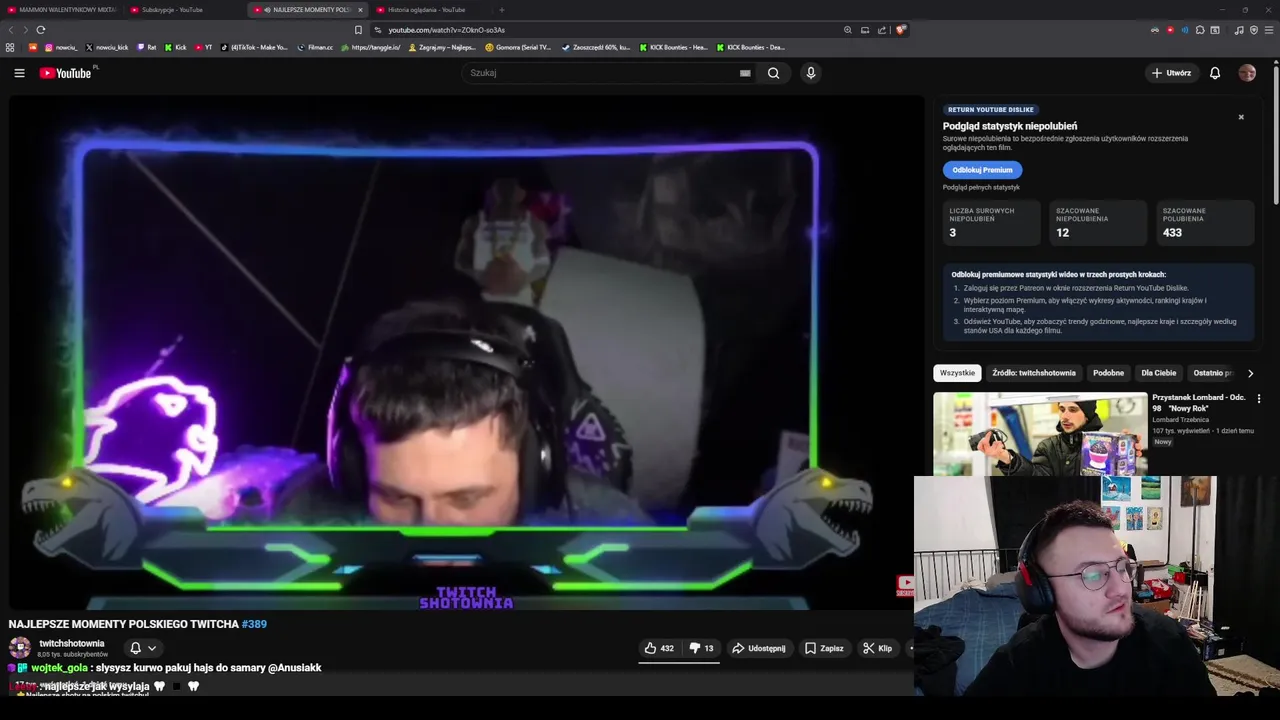Open the Gomorra (Serial TV... bookmark

[518, 47]
